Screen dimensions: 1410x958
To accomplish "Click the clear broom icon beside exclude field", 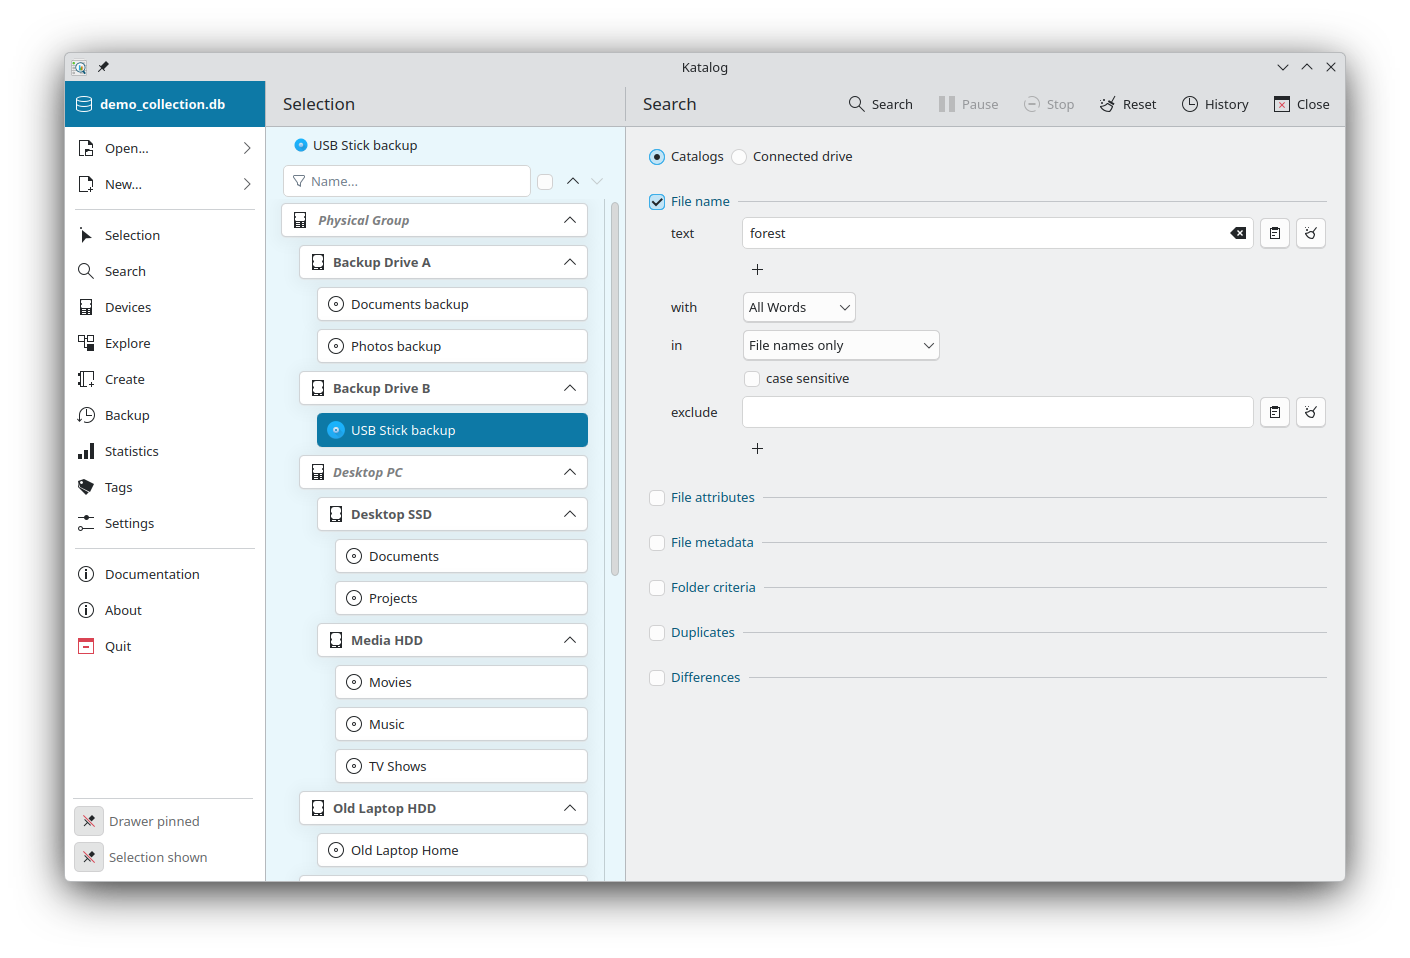I will click(1311, 412).
